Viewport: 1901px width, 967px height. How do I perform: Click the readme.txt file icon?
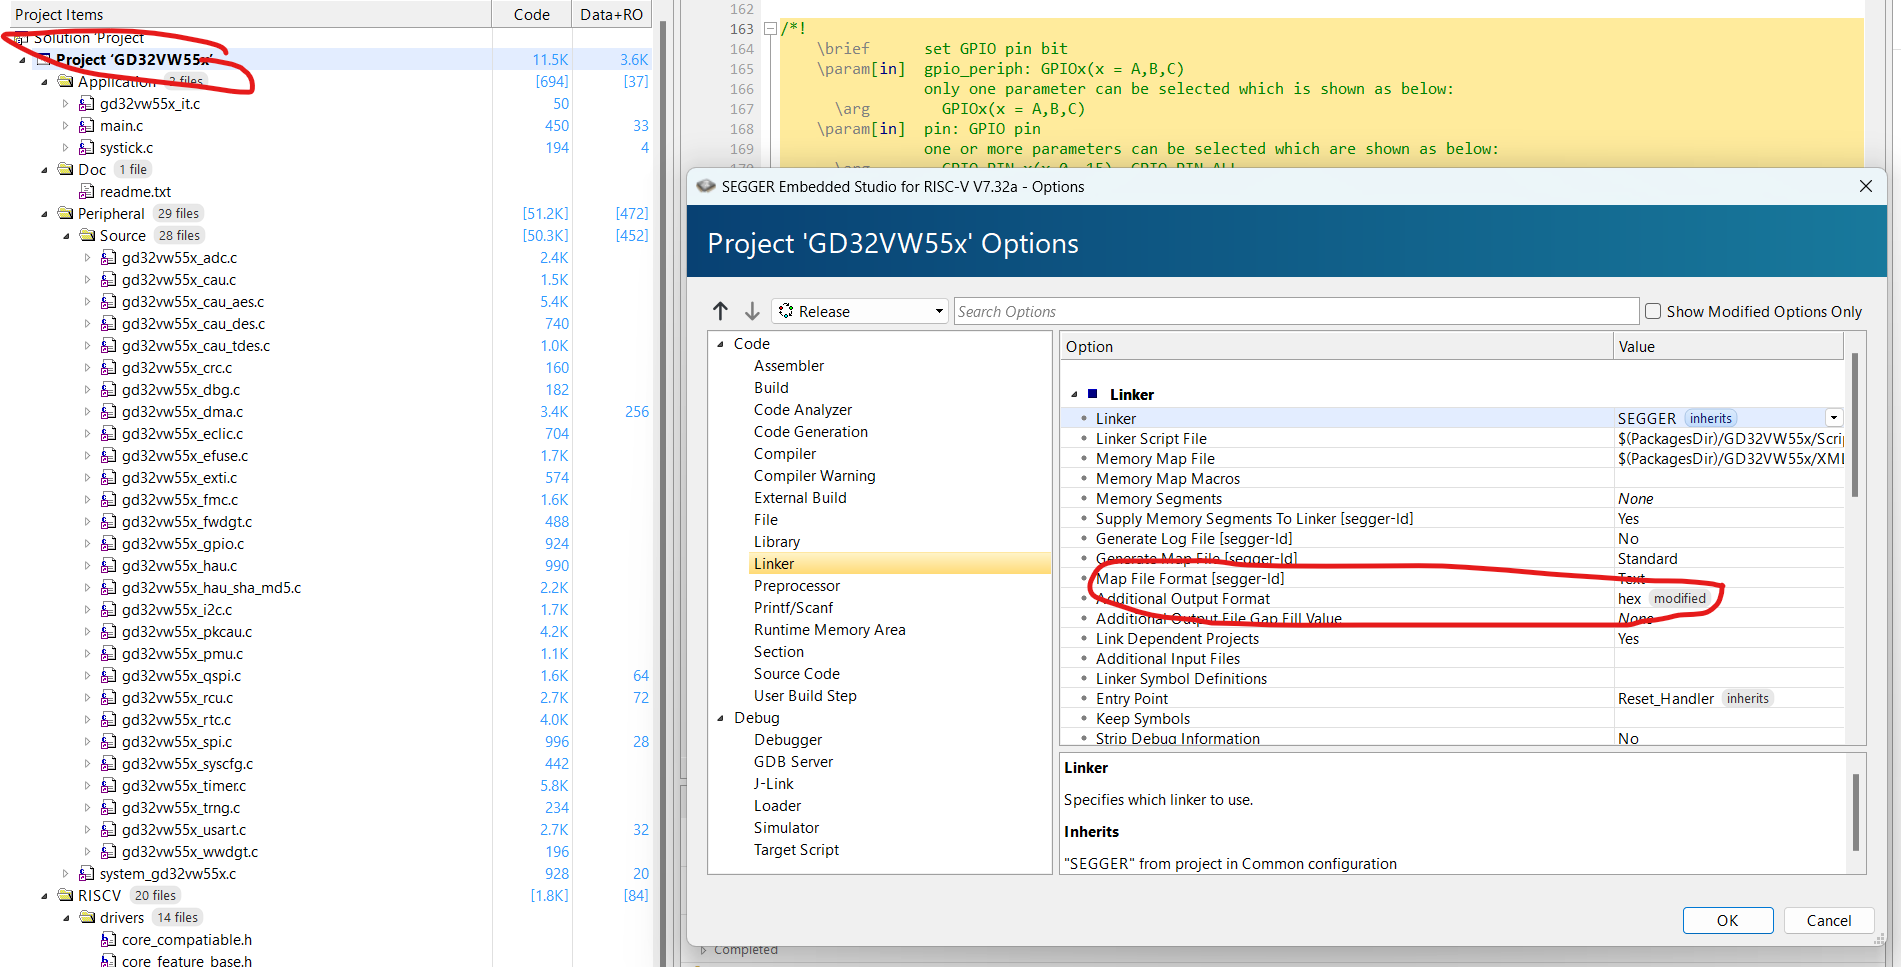(x=87, y=192)
